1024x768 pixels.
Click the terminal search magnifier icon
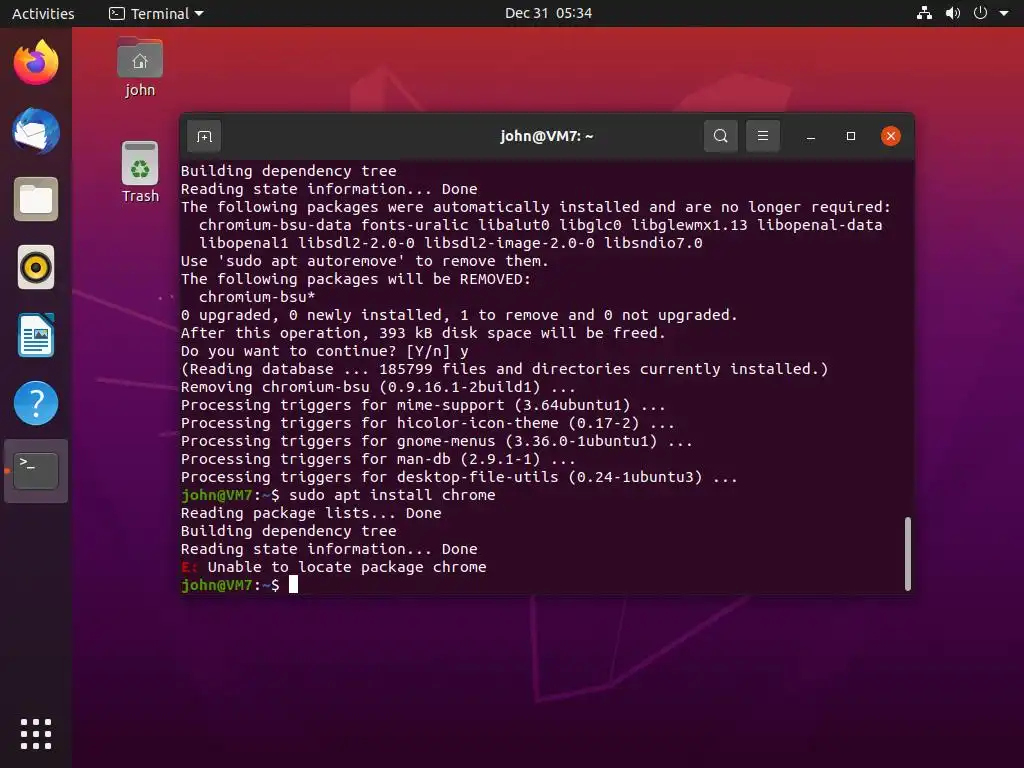pos(720,136)
